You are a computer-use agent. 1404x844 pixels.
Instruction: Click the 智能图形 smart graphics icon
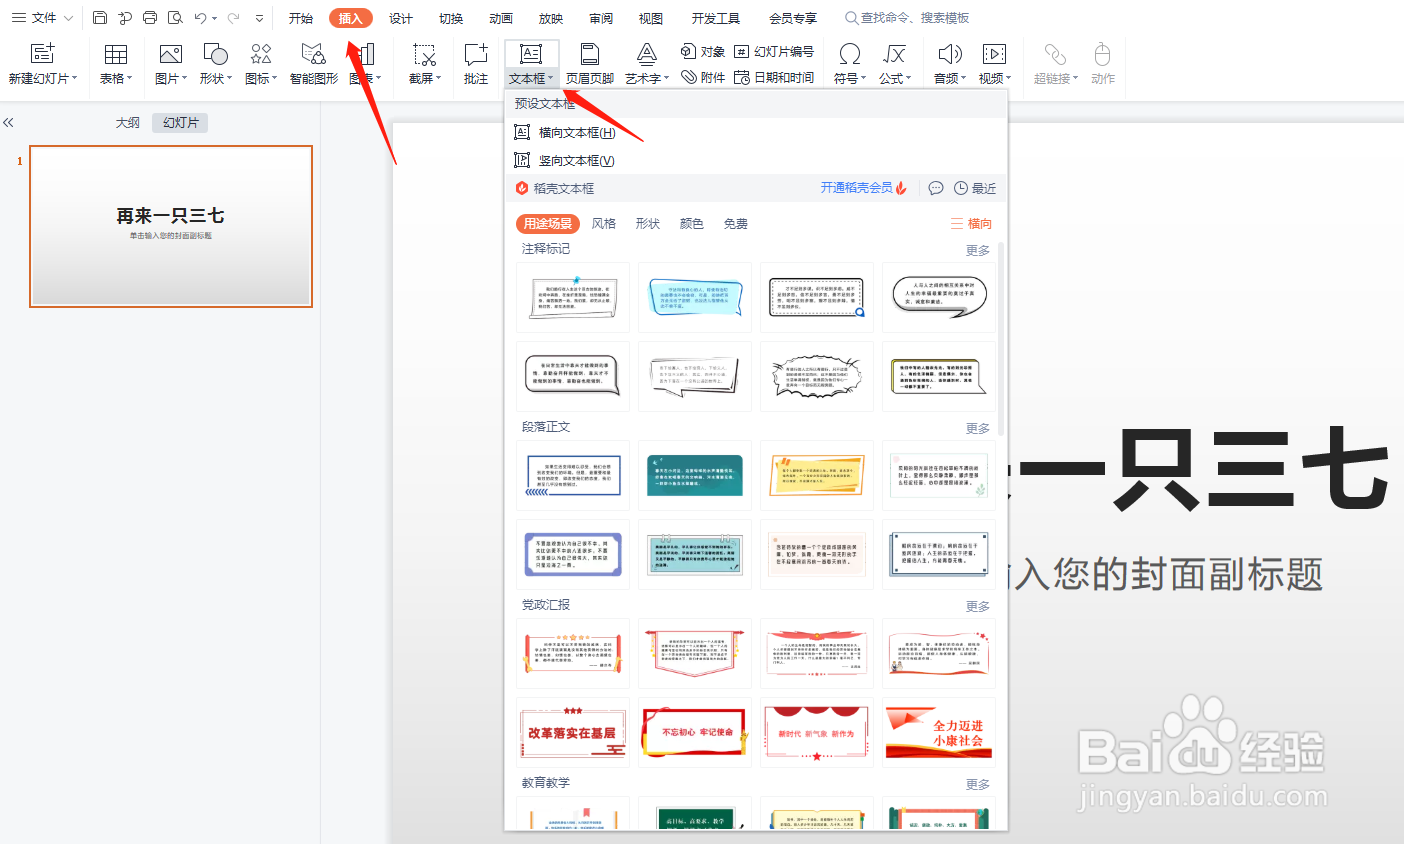pyautogui.click(x=314, y=54)
